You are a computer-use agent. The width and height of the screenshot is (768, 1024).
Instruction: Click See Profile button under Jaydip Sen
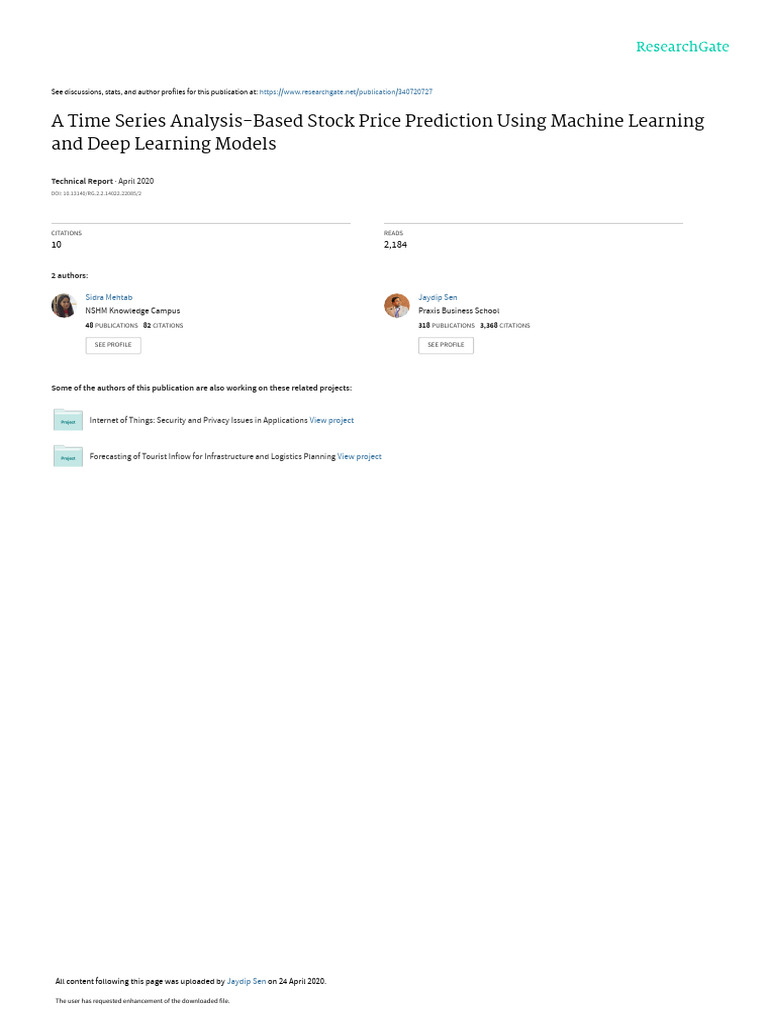pyautogui.click(x=446, y=345)
